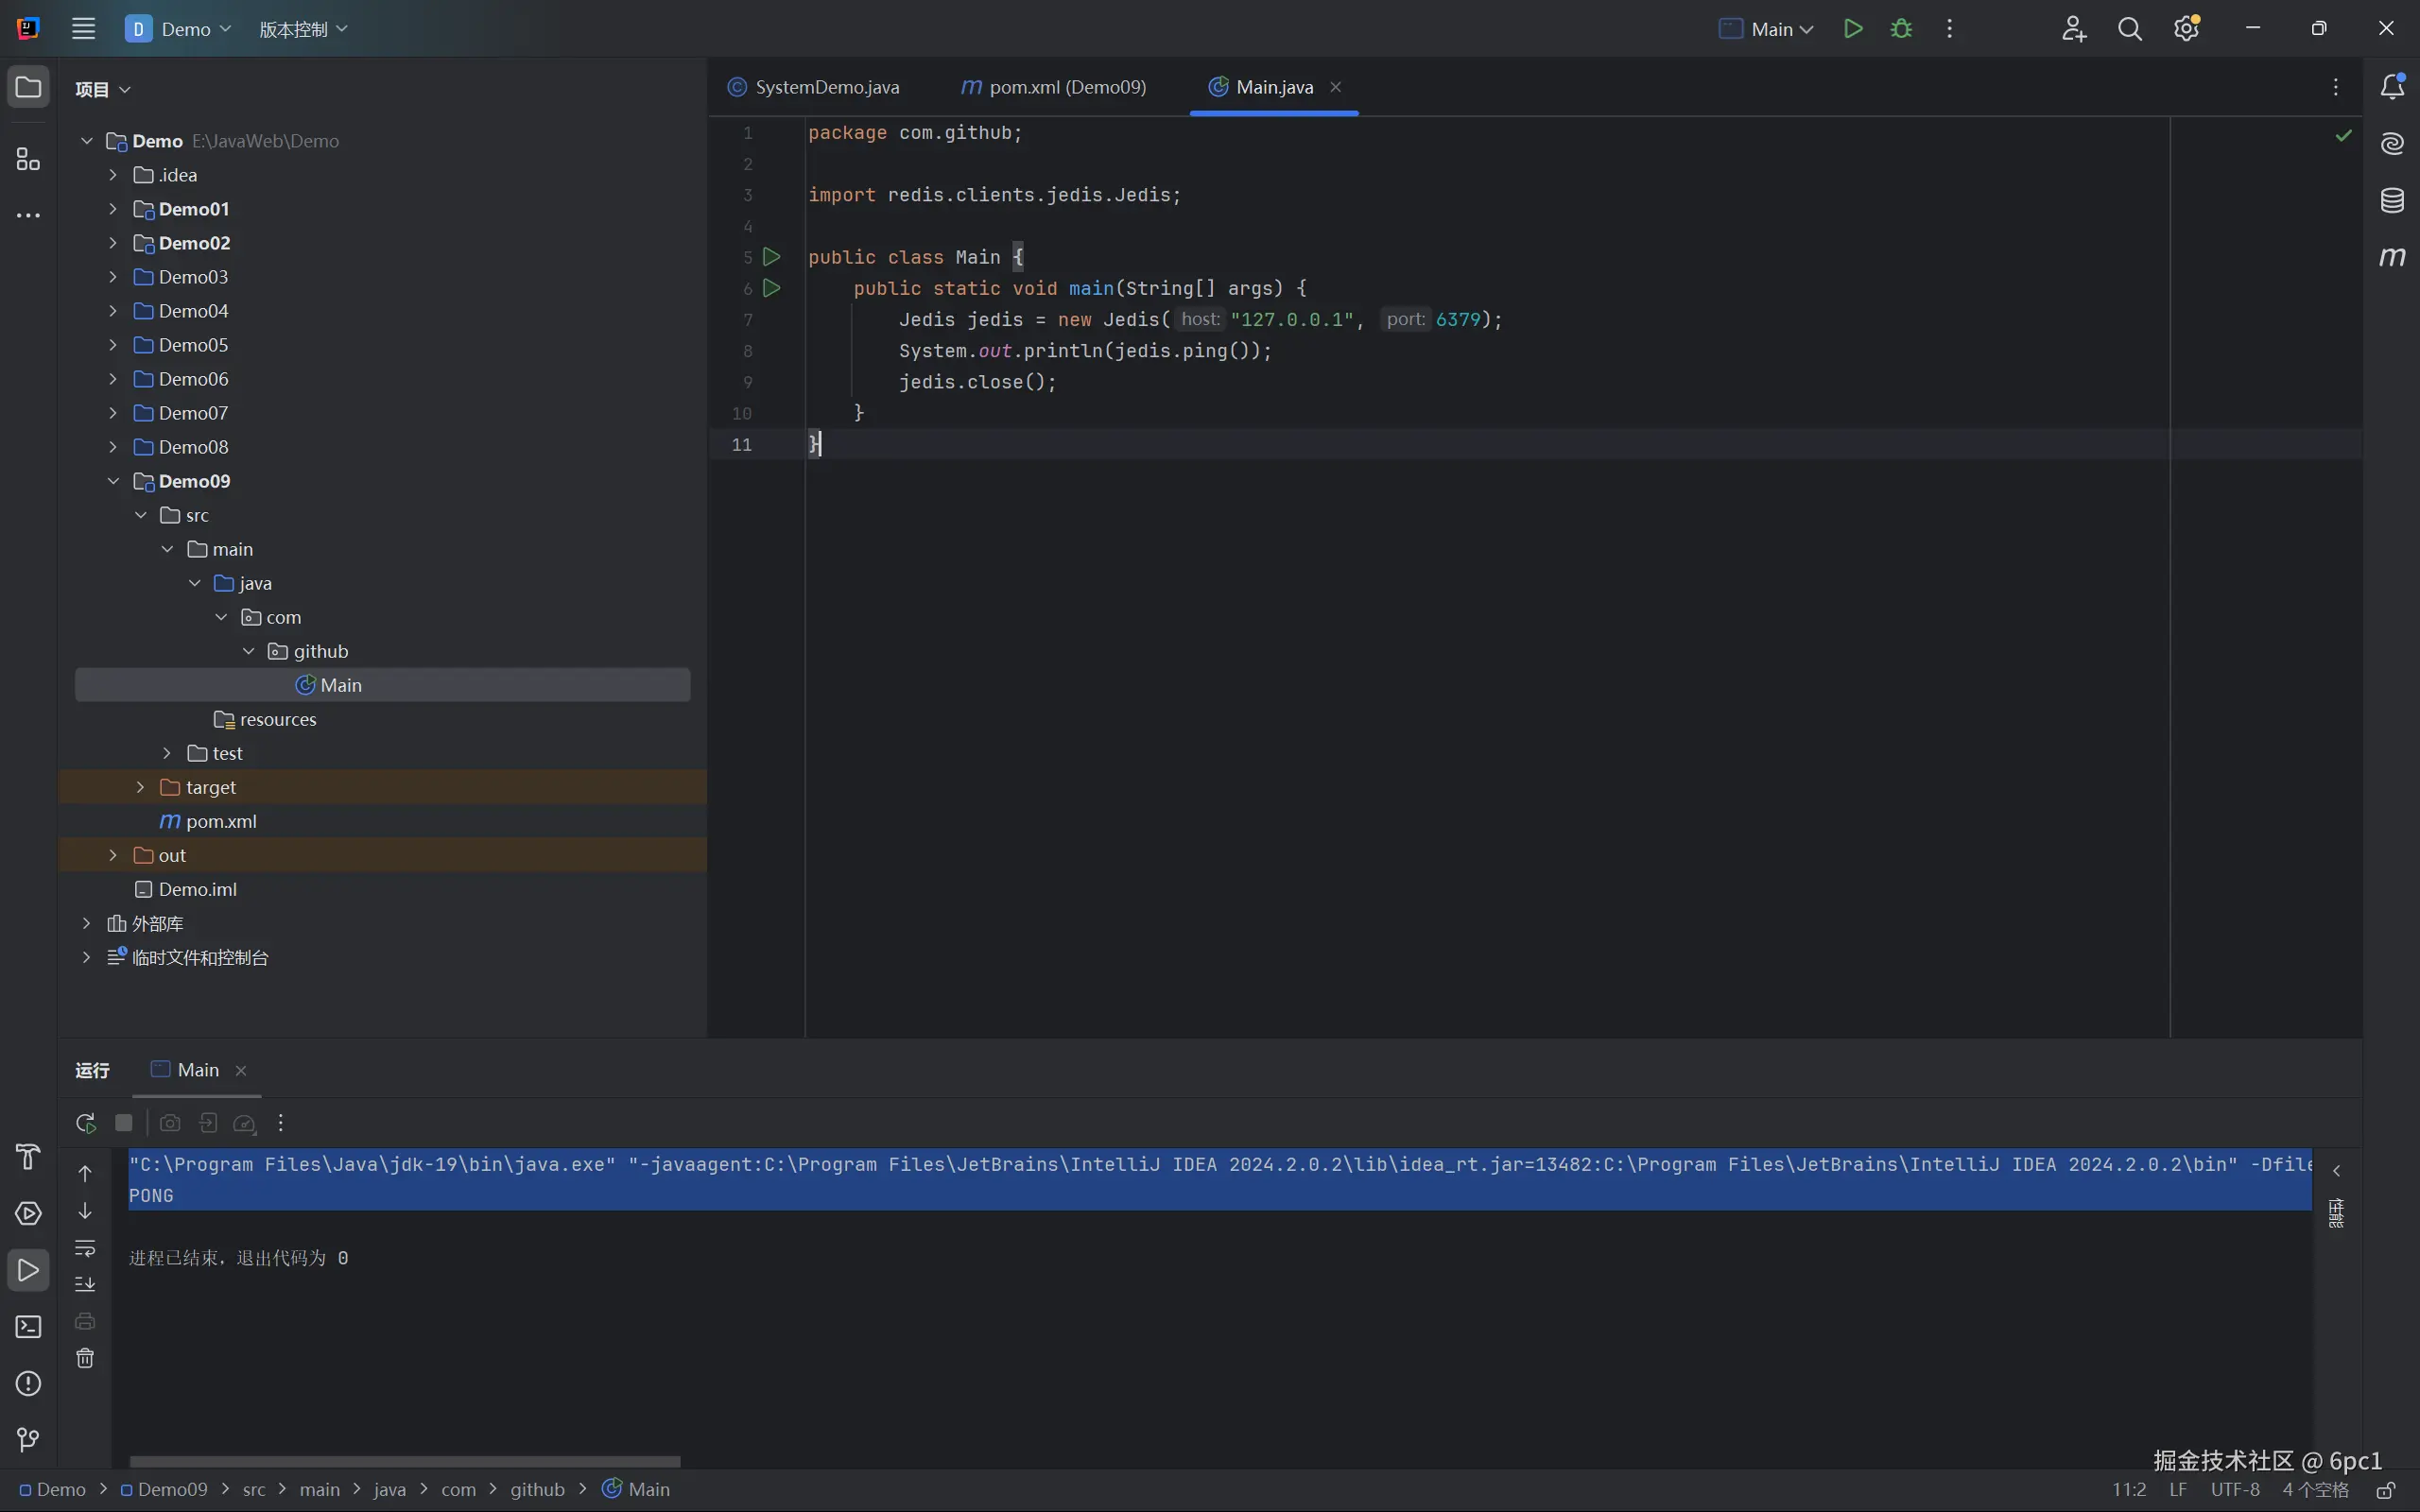Open the Git version control tool window

[x=28, y=1440]
